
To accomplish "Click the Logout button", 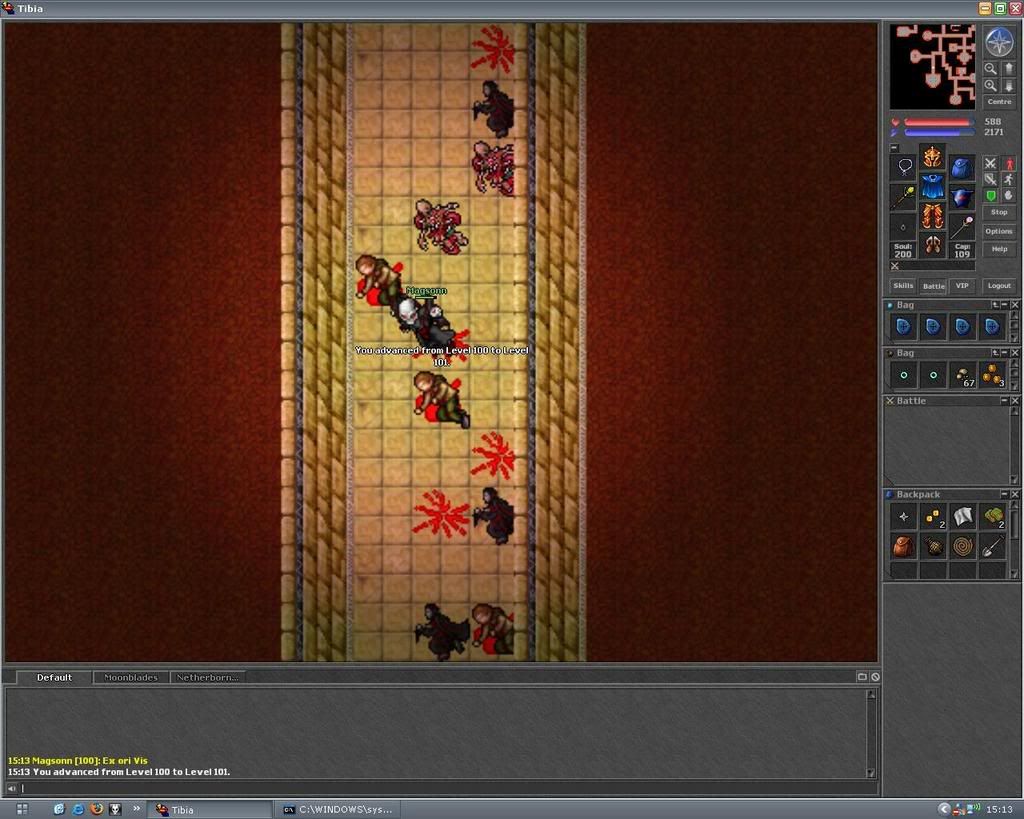I will coord(999,285).
